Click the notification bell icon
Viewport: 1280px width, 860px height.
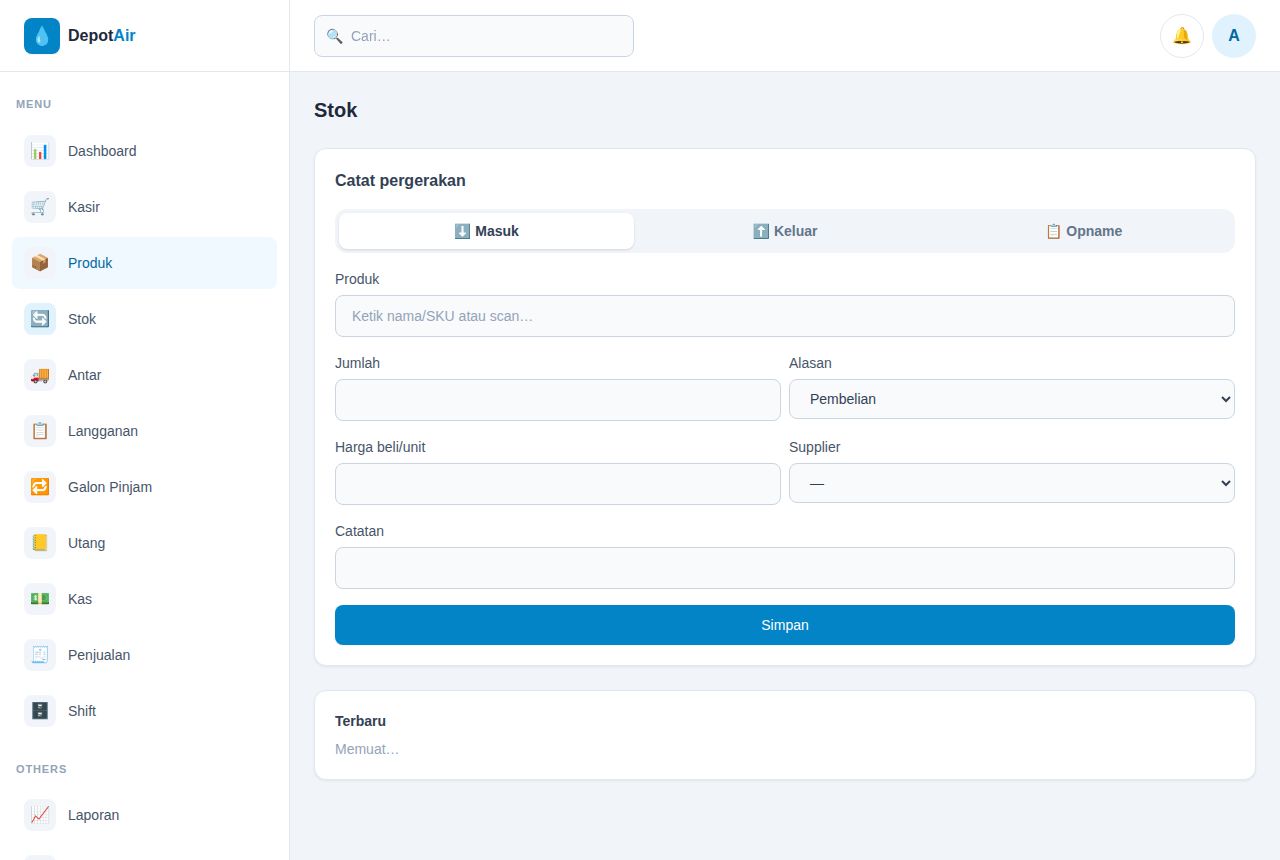[x=1182, y=36]
